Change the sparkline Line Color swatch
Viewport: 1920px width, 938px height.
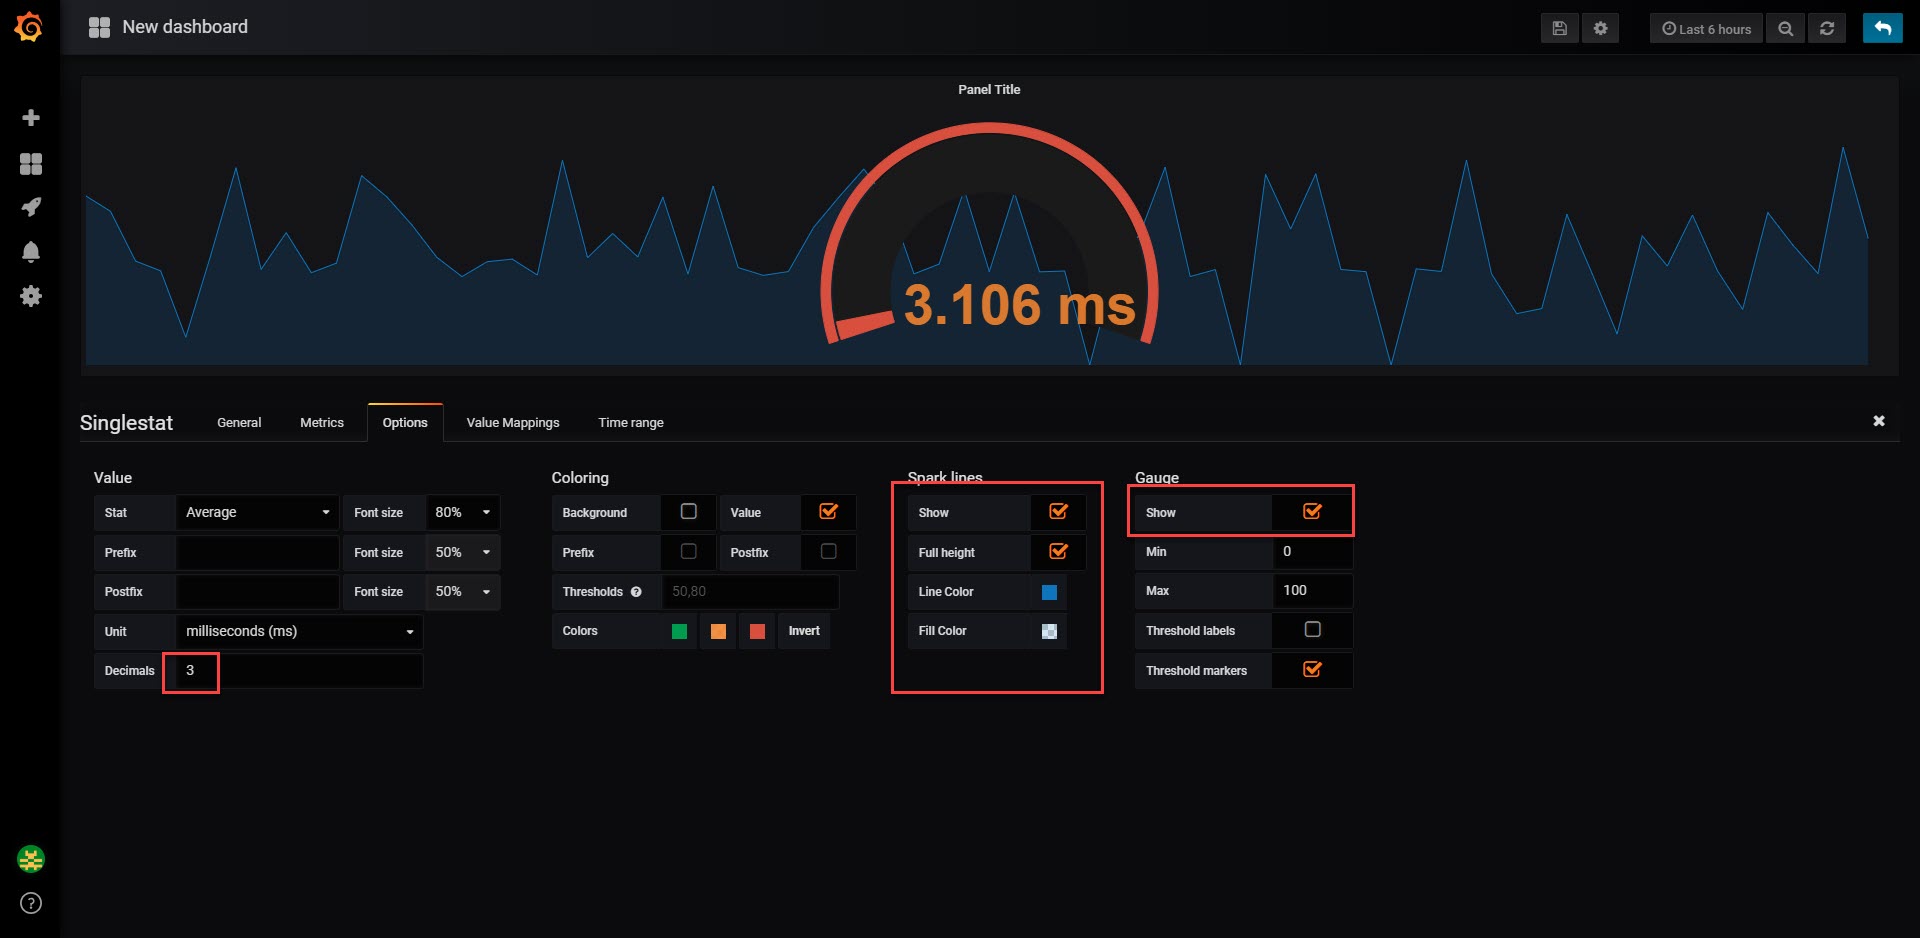click(x=1049, y=592)
